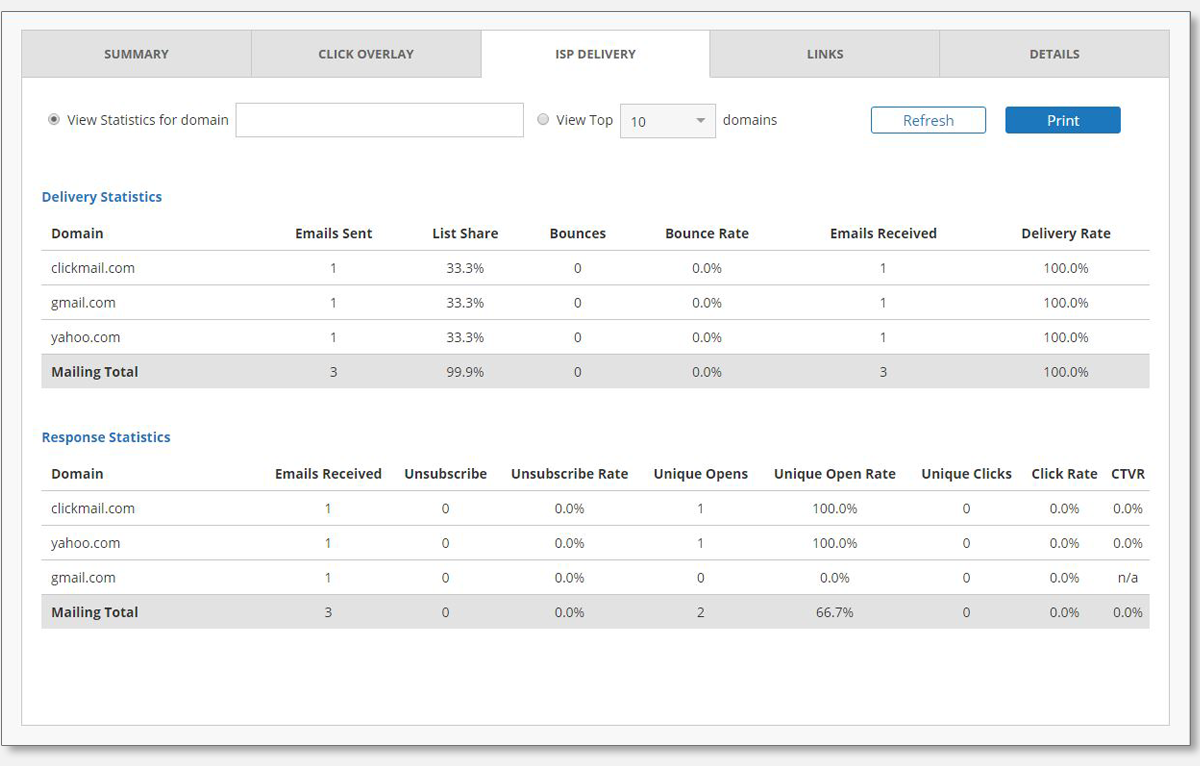
Task: Click Mailing Total row in Delivery Statistics
Action: tap(595, 371)
